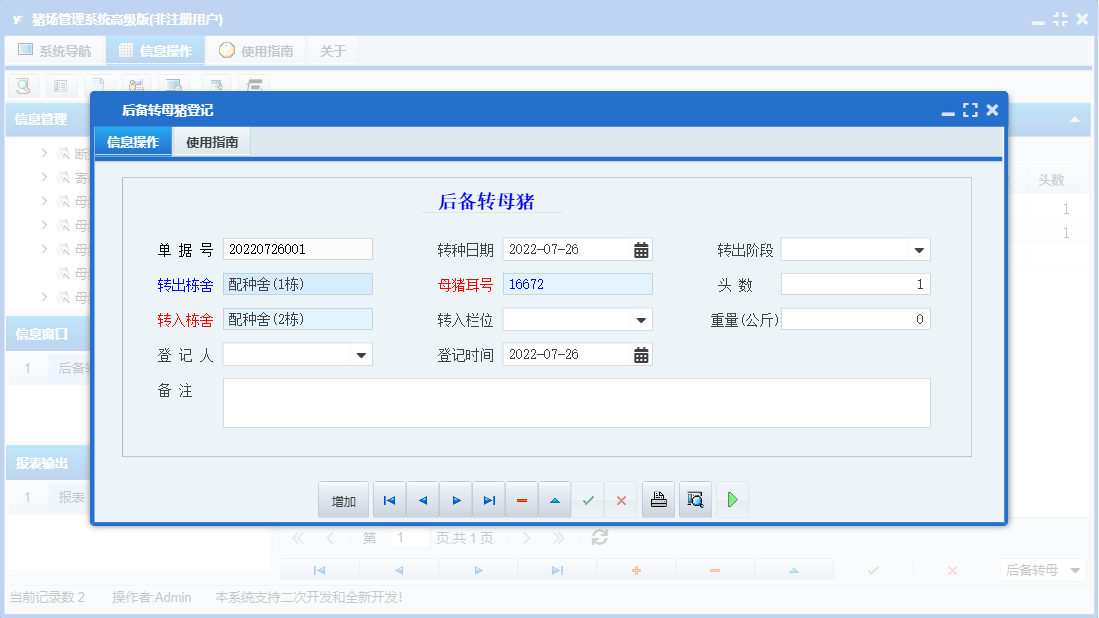Click inside the 备注 remarks field
This screenshot has width=1099, height=618.
pyautogui.click(x=576, y=402)
